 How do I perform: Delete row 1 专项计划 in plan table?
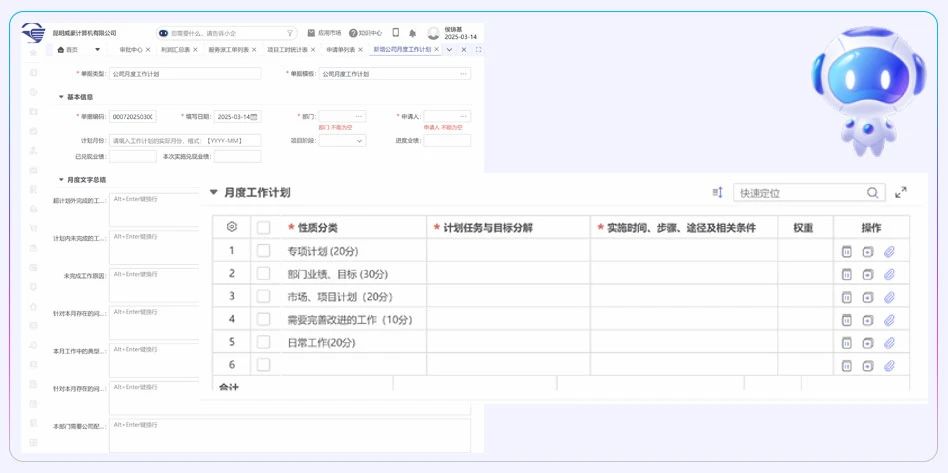pos(846,252)
